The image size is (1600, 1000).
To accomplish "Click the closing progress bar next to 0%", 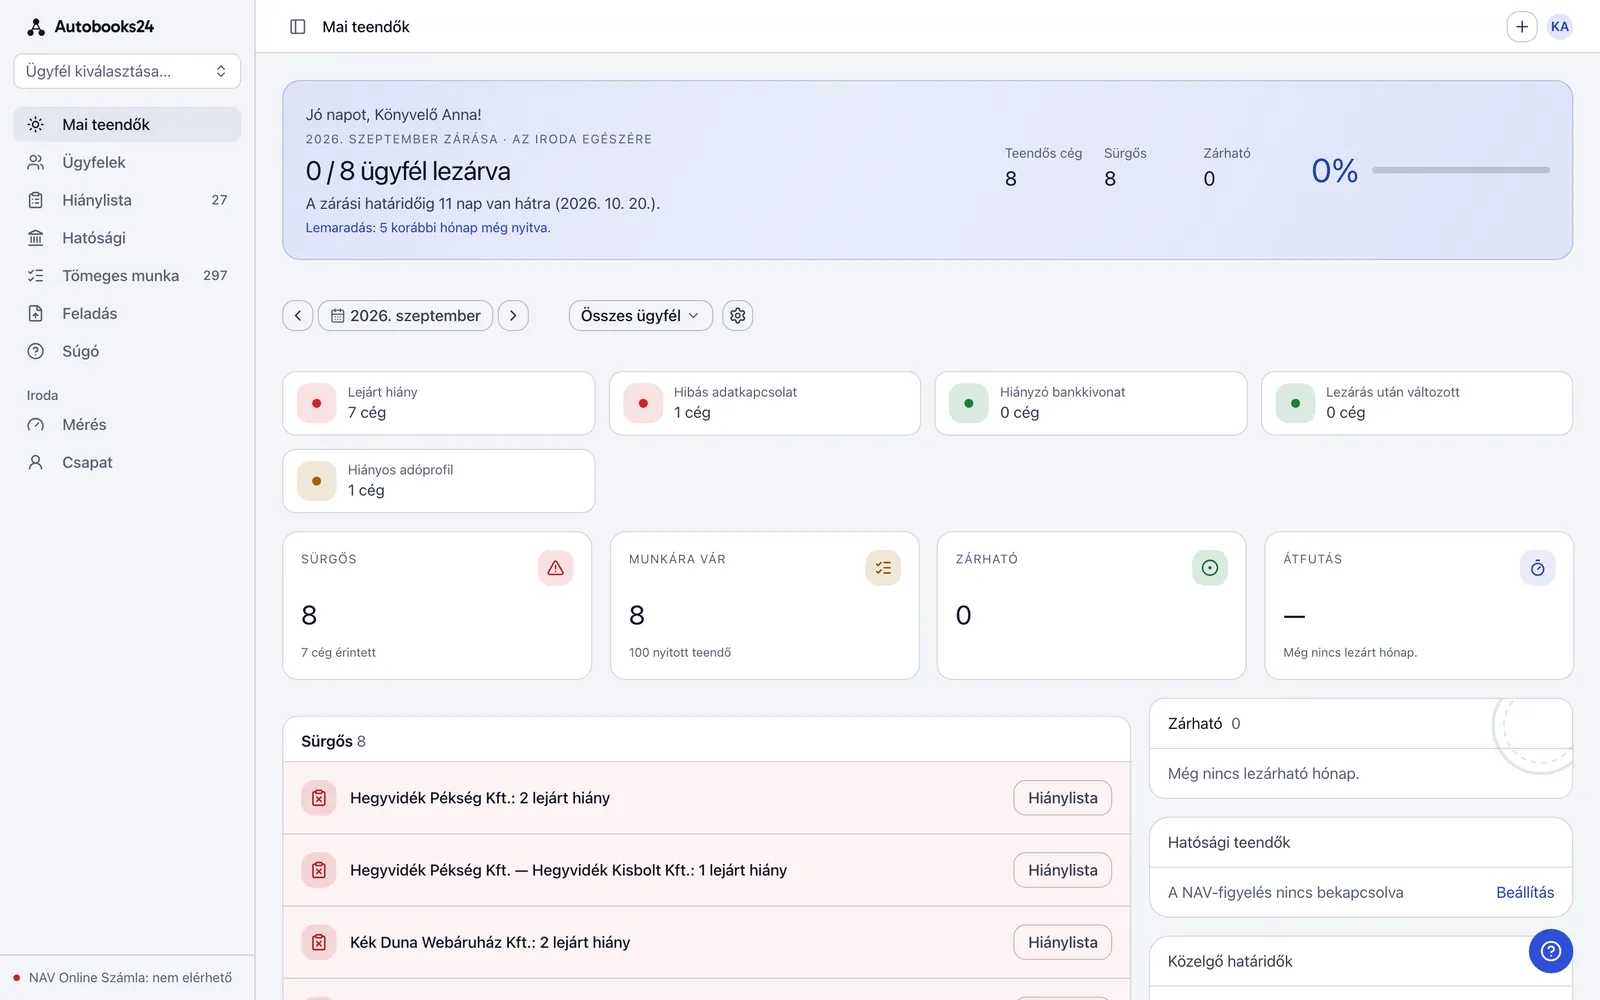I will (x=1461, y=171).
